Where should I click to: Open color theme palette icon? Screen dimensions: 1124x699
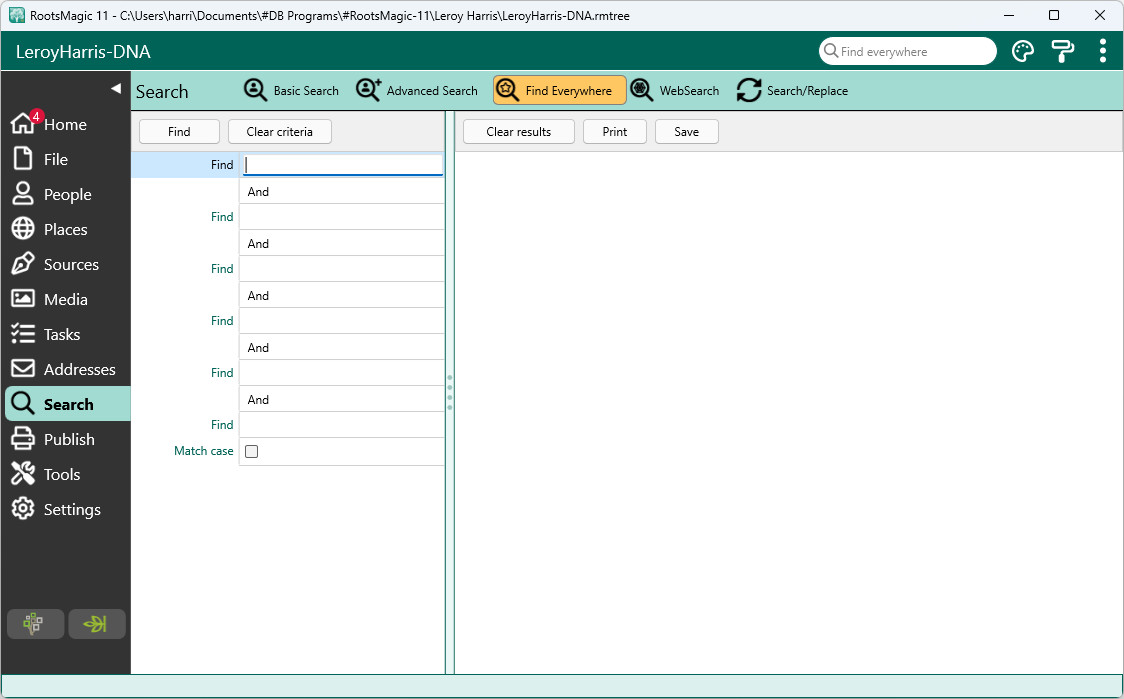click(1023, 52)
